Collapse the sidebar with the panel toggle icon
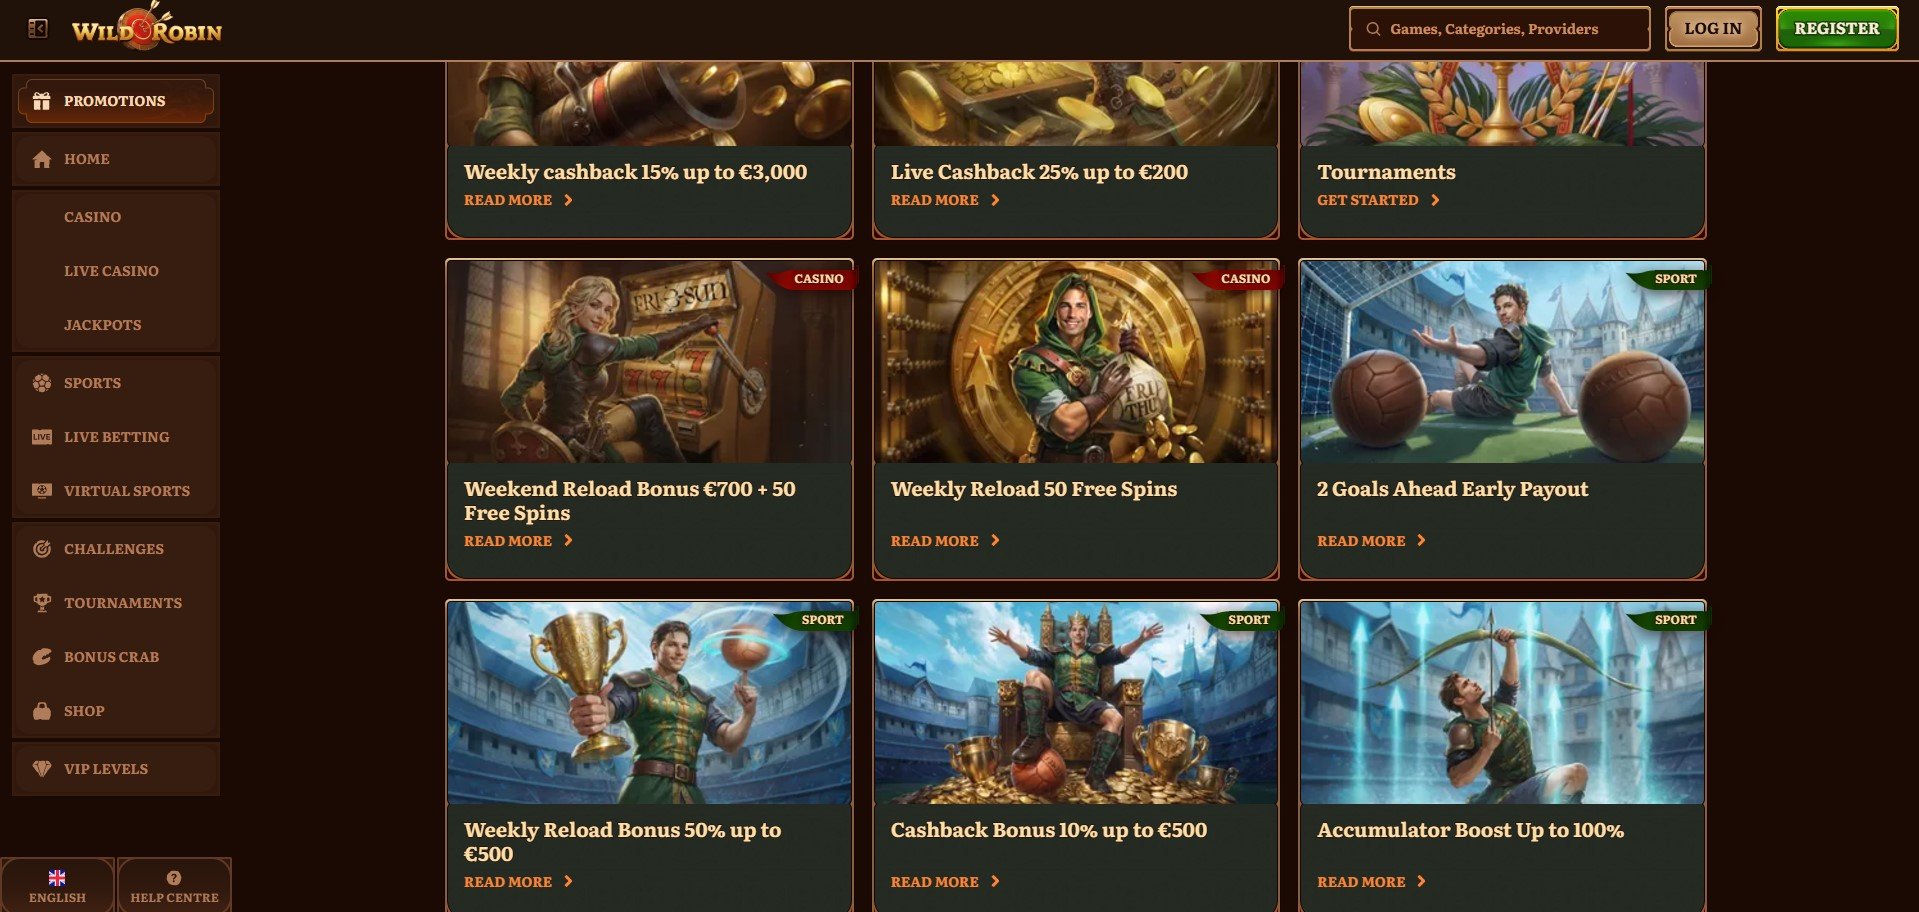Image resolution: width=1919 pixels, height=912 pixels. point(38,29)
